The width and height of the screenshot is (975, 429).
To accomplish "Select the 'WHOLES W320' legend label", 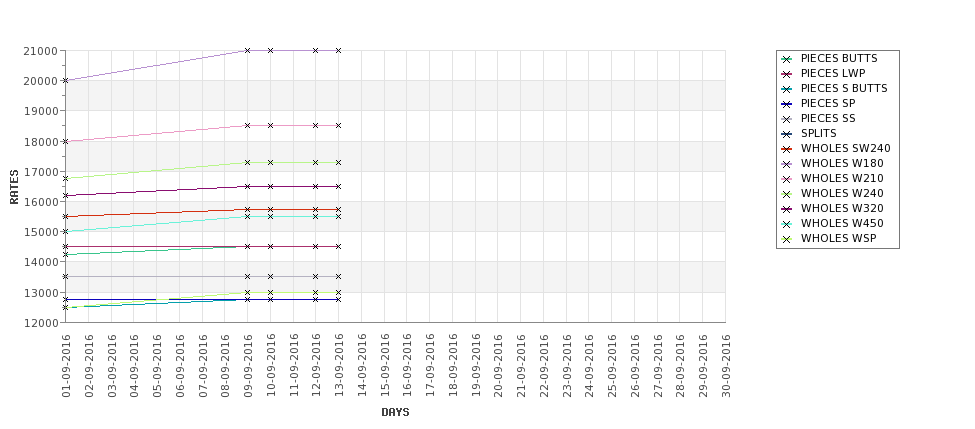I will click(x=842, y=208).
